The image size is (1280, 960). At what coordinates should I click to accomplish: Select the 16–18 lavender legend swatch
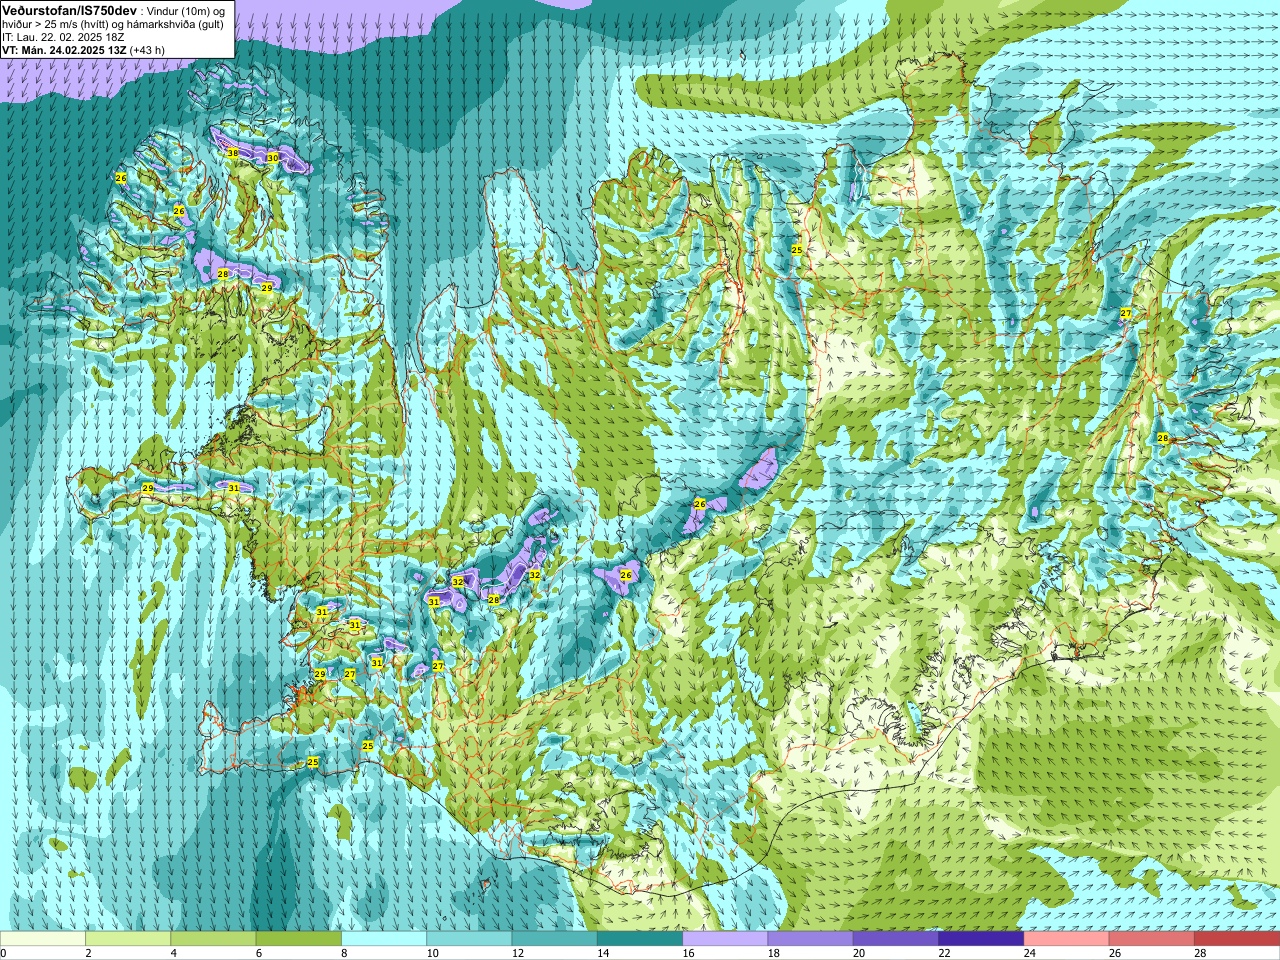[x=725, y=939]
